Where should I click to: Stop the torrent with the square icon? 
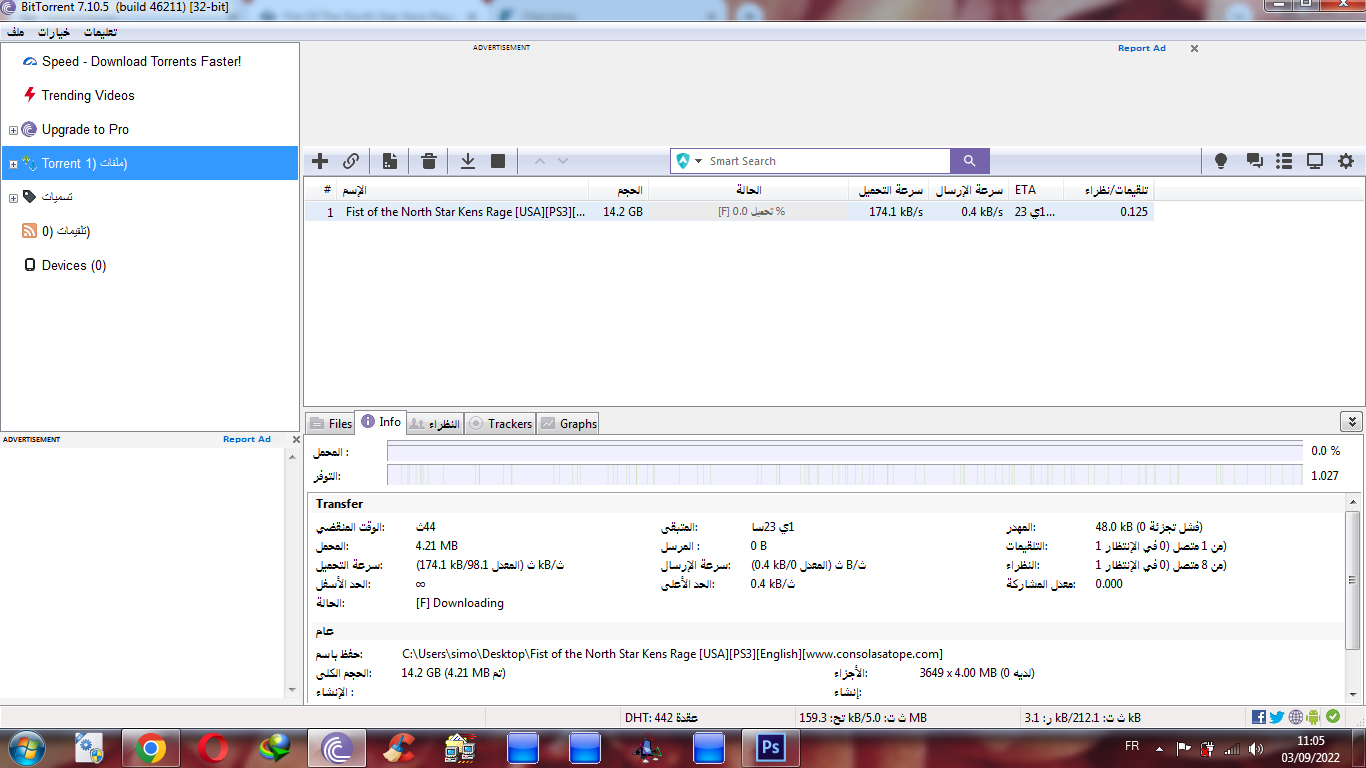(498, 161)
